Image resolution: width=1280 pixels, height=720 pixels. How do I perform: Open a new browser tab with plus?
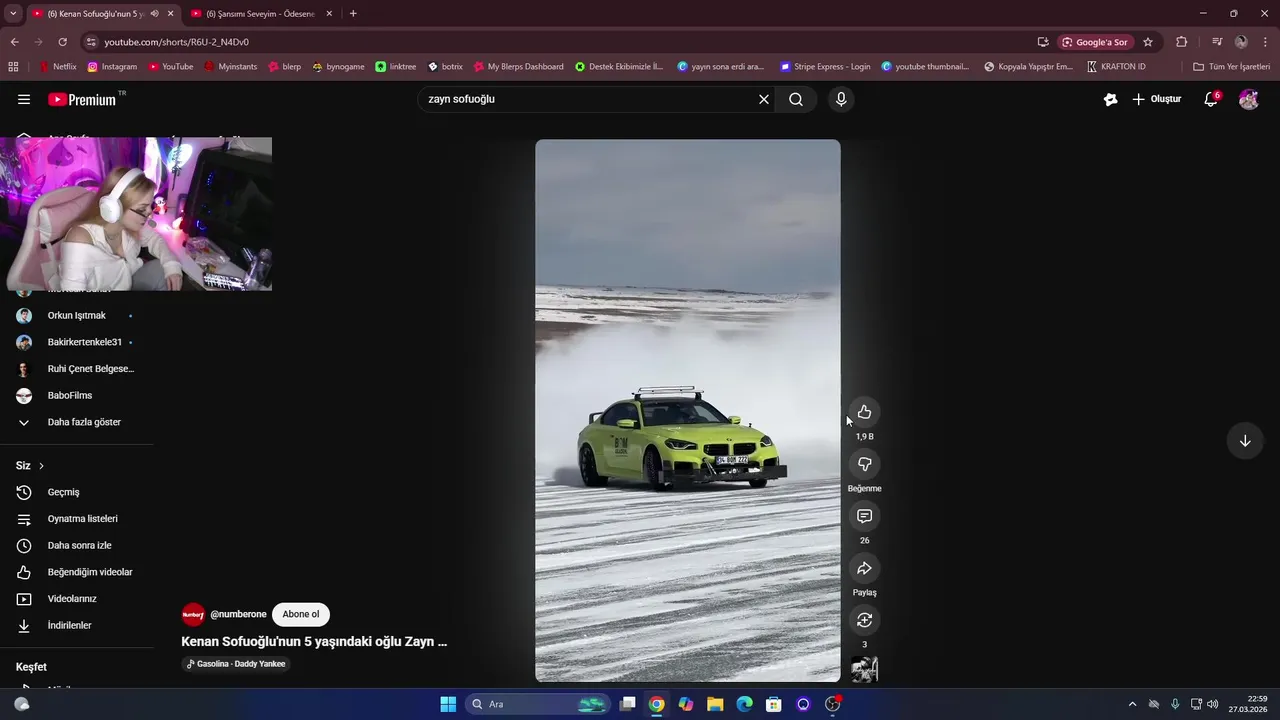pyautogui.click(x=353, y=14)
